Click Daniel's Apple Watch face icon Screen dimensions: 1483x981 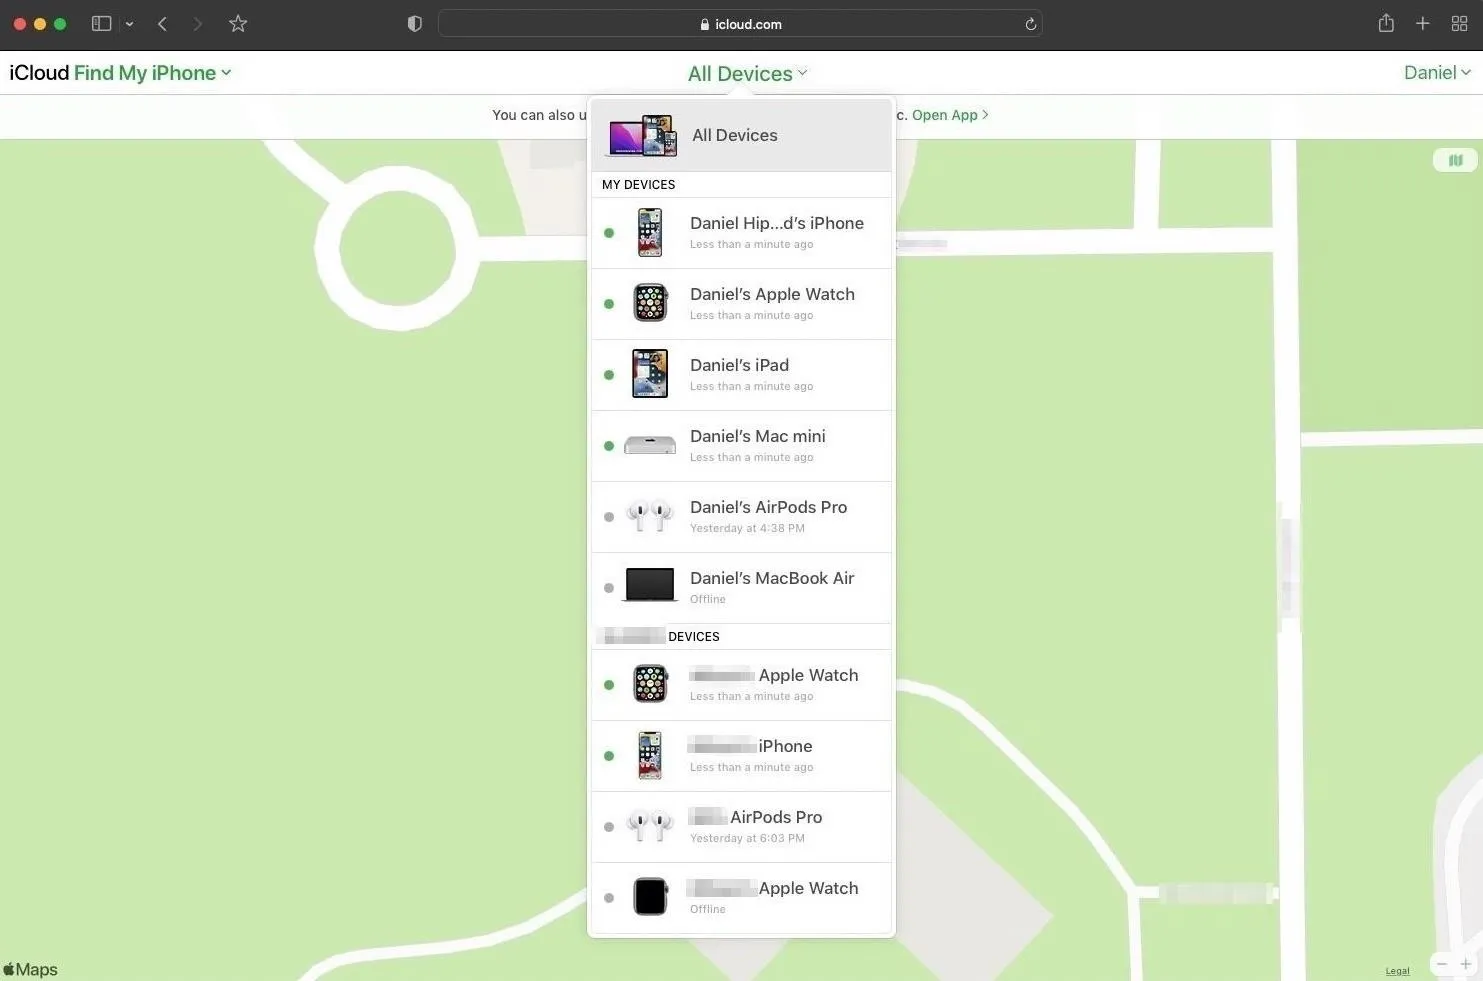650,303
